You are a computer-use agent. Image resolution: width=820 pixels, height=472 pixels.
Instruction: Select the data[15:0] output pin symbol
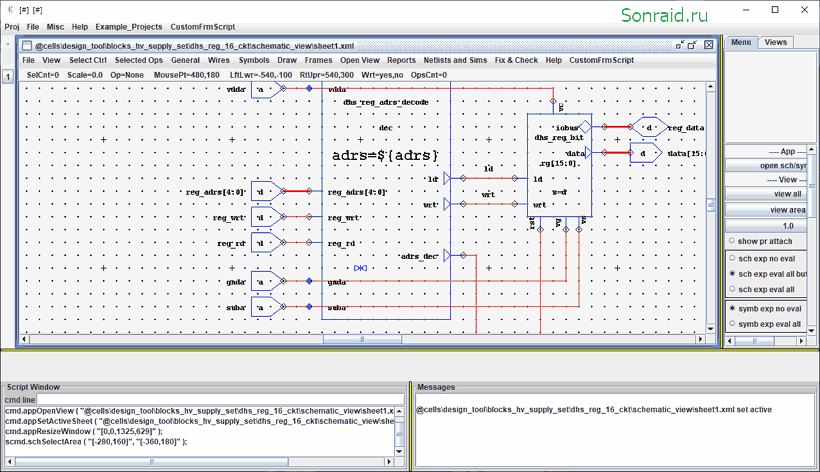tap(646, 153)
